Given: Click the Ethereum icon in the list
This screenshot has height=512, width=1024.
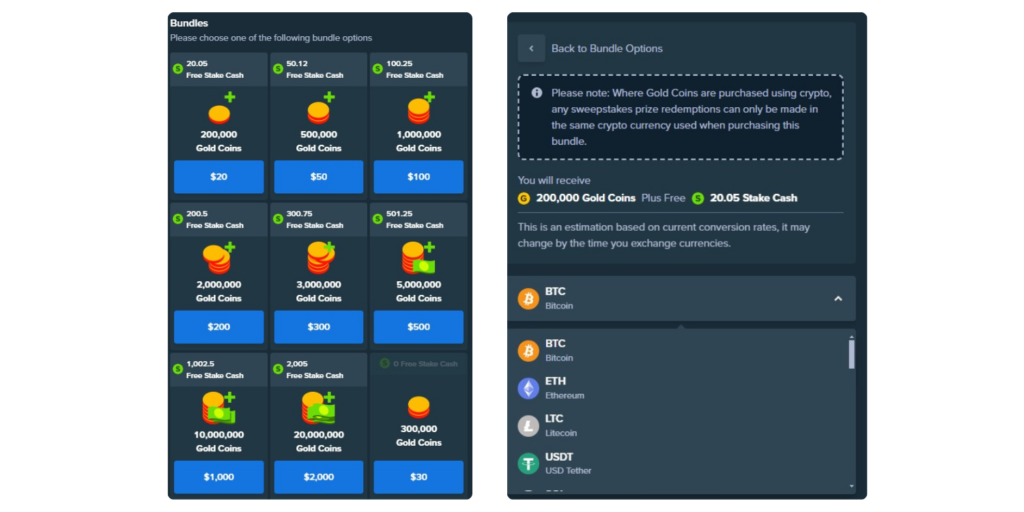Looking at the screenshot, I should (x=528, y=388).
